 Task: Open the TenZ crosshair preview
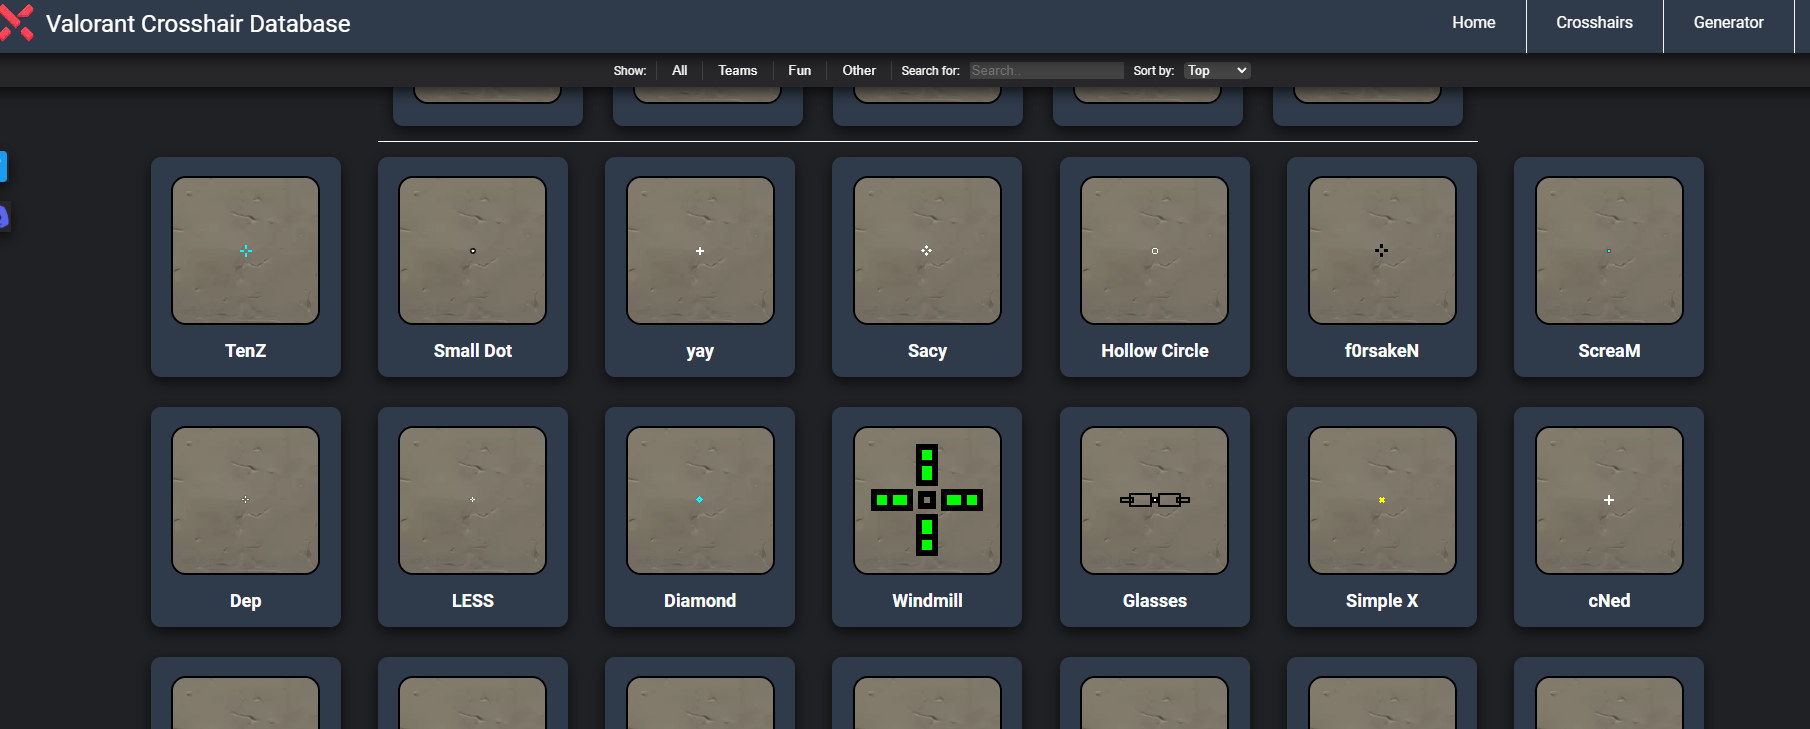[246, 251]
